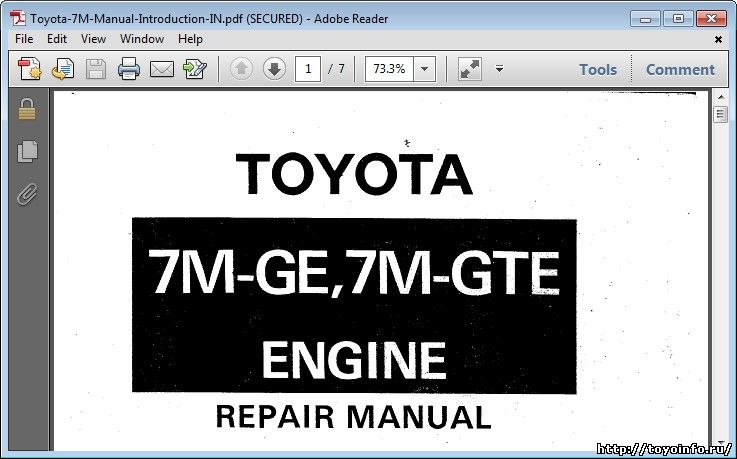Open the File menu
Screen dimensions: 737x459
coord(24,39)
